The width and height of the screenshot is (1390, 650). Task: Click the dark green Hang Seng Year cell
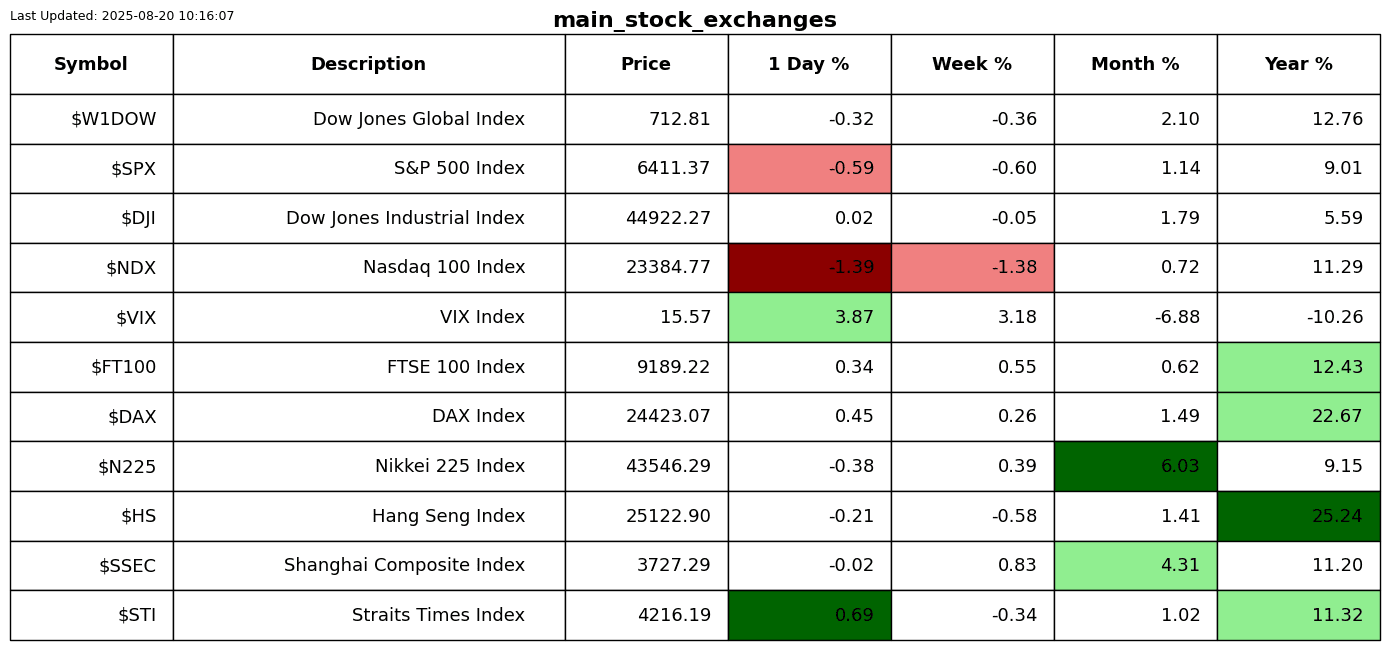[x=1298, y=516]
